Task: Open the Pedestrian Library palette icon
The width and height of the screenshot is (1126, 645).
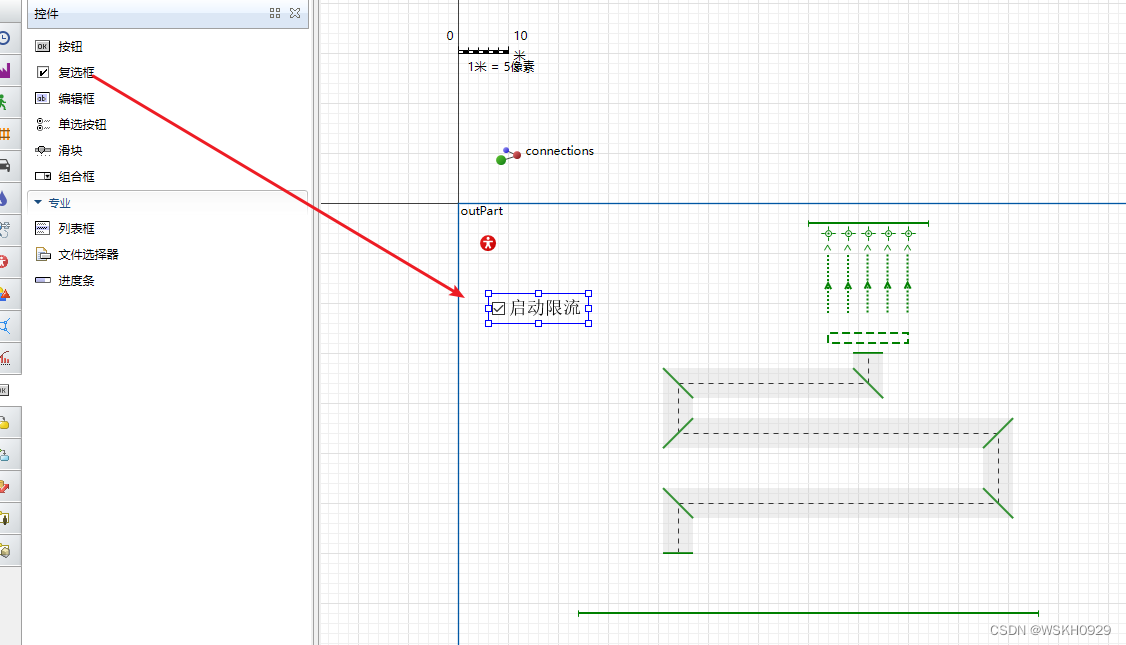Action: tap(5, 102)
